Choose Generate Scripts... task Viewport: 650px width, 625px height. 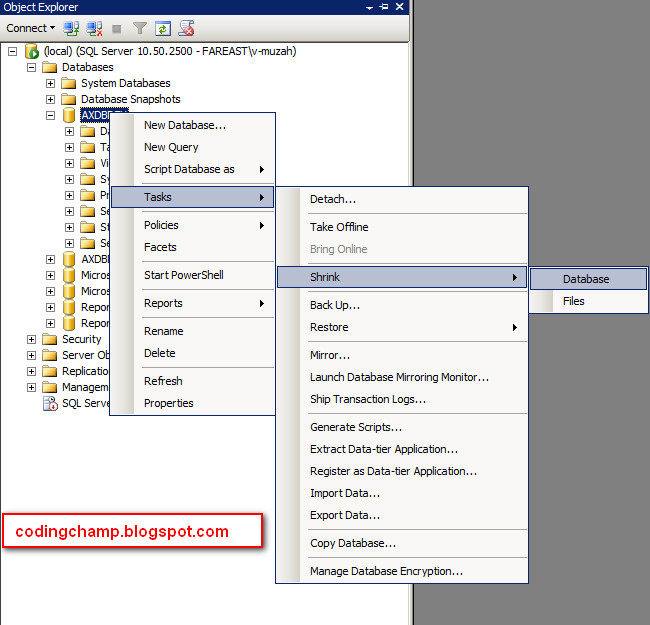(402, 427)
